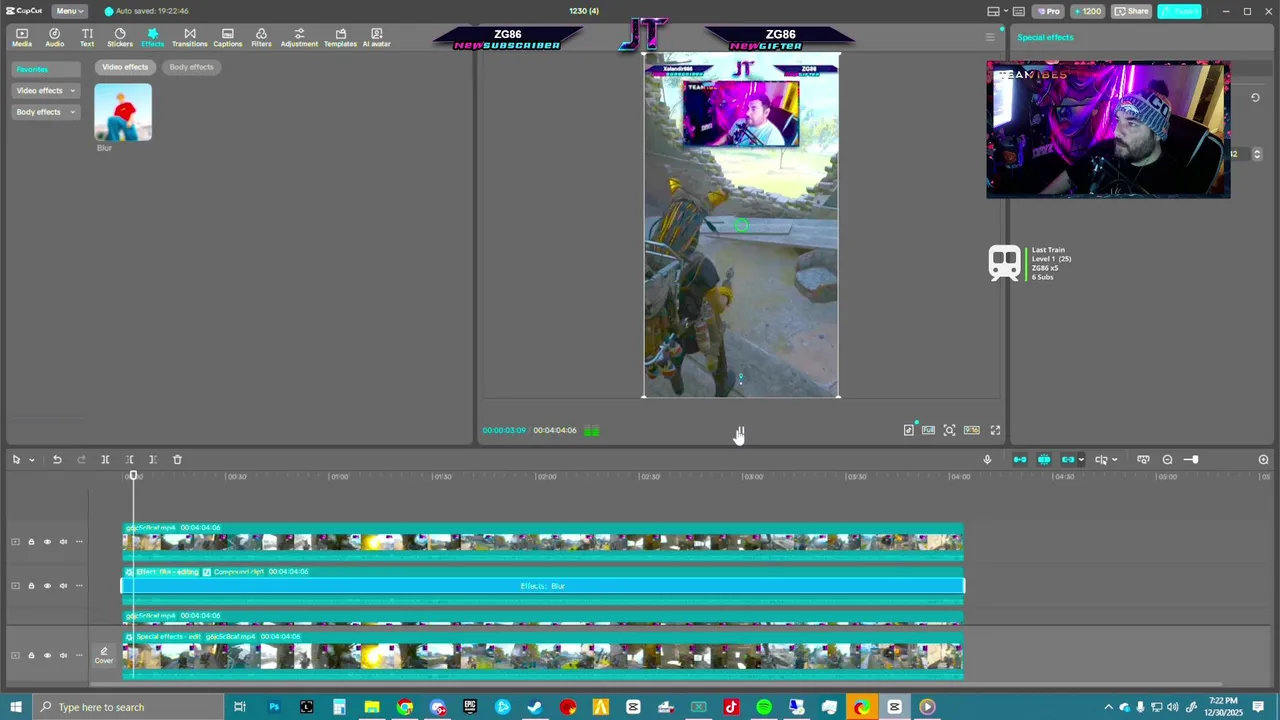
Task: Open timeline thumbnail settings icon
Action: (x=1143, y=460)
